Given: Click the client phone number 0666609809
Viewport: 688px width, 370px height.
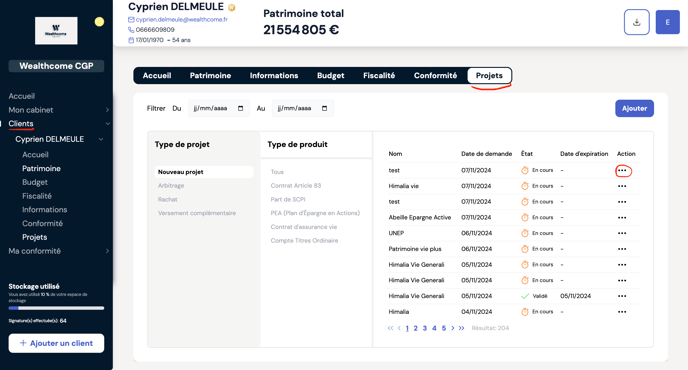Looking at the screenshot, I should pos(155,29).
